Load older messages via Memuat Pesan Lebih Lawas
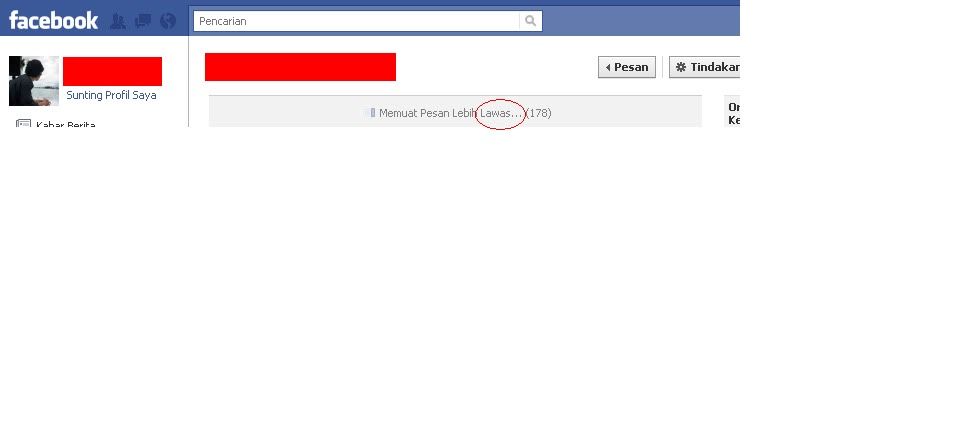The image size is (962, 436). pyautogui.click(x=451, y=113)
